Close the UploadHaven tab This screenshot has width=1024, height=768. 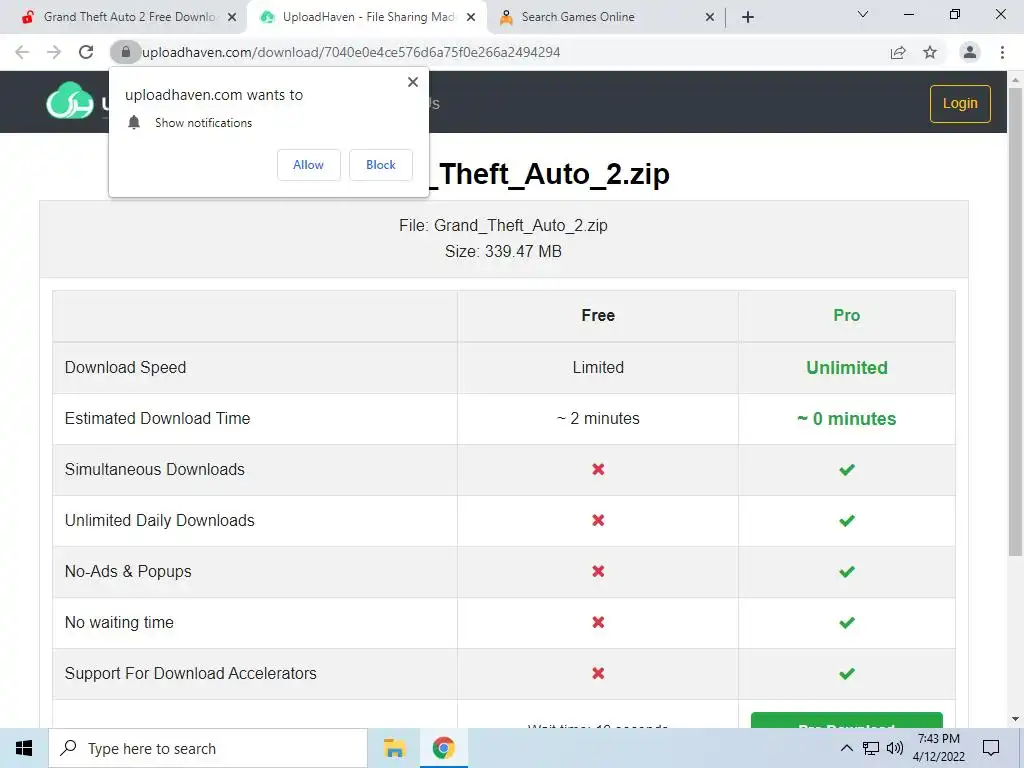(x=471, y=17)
